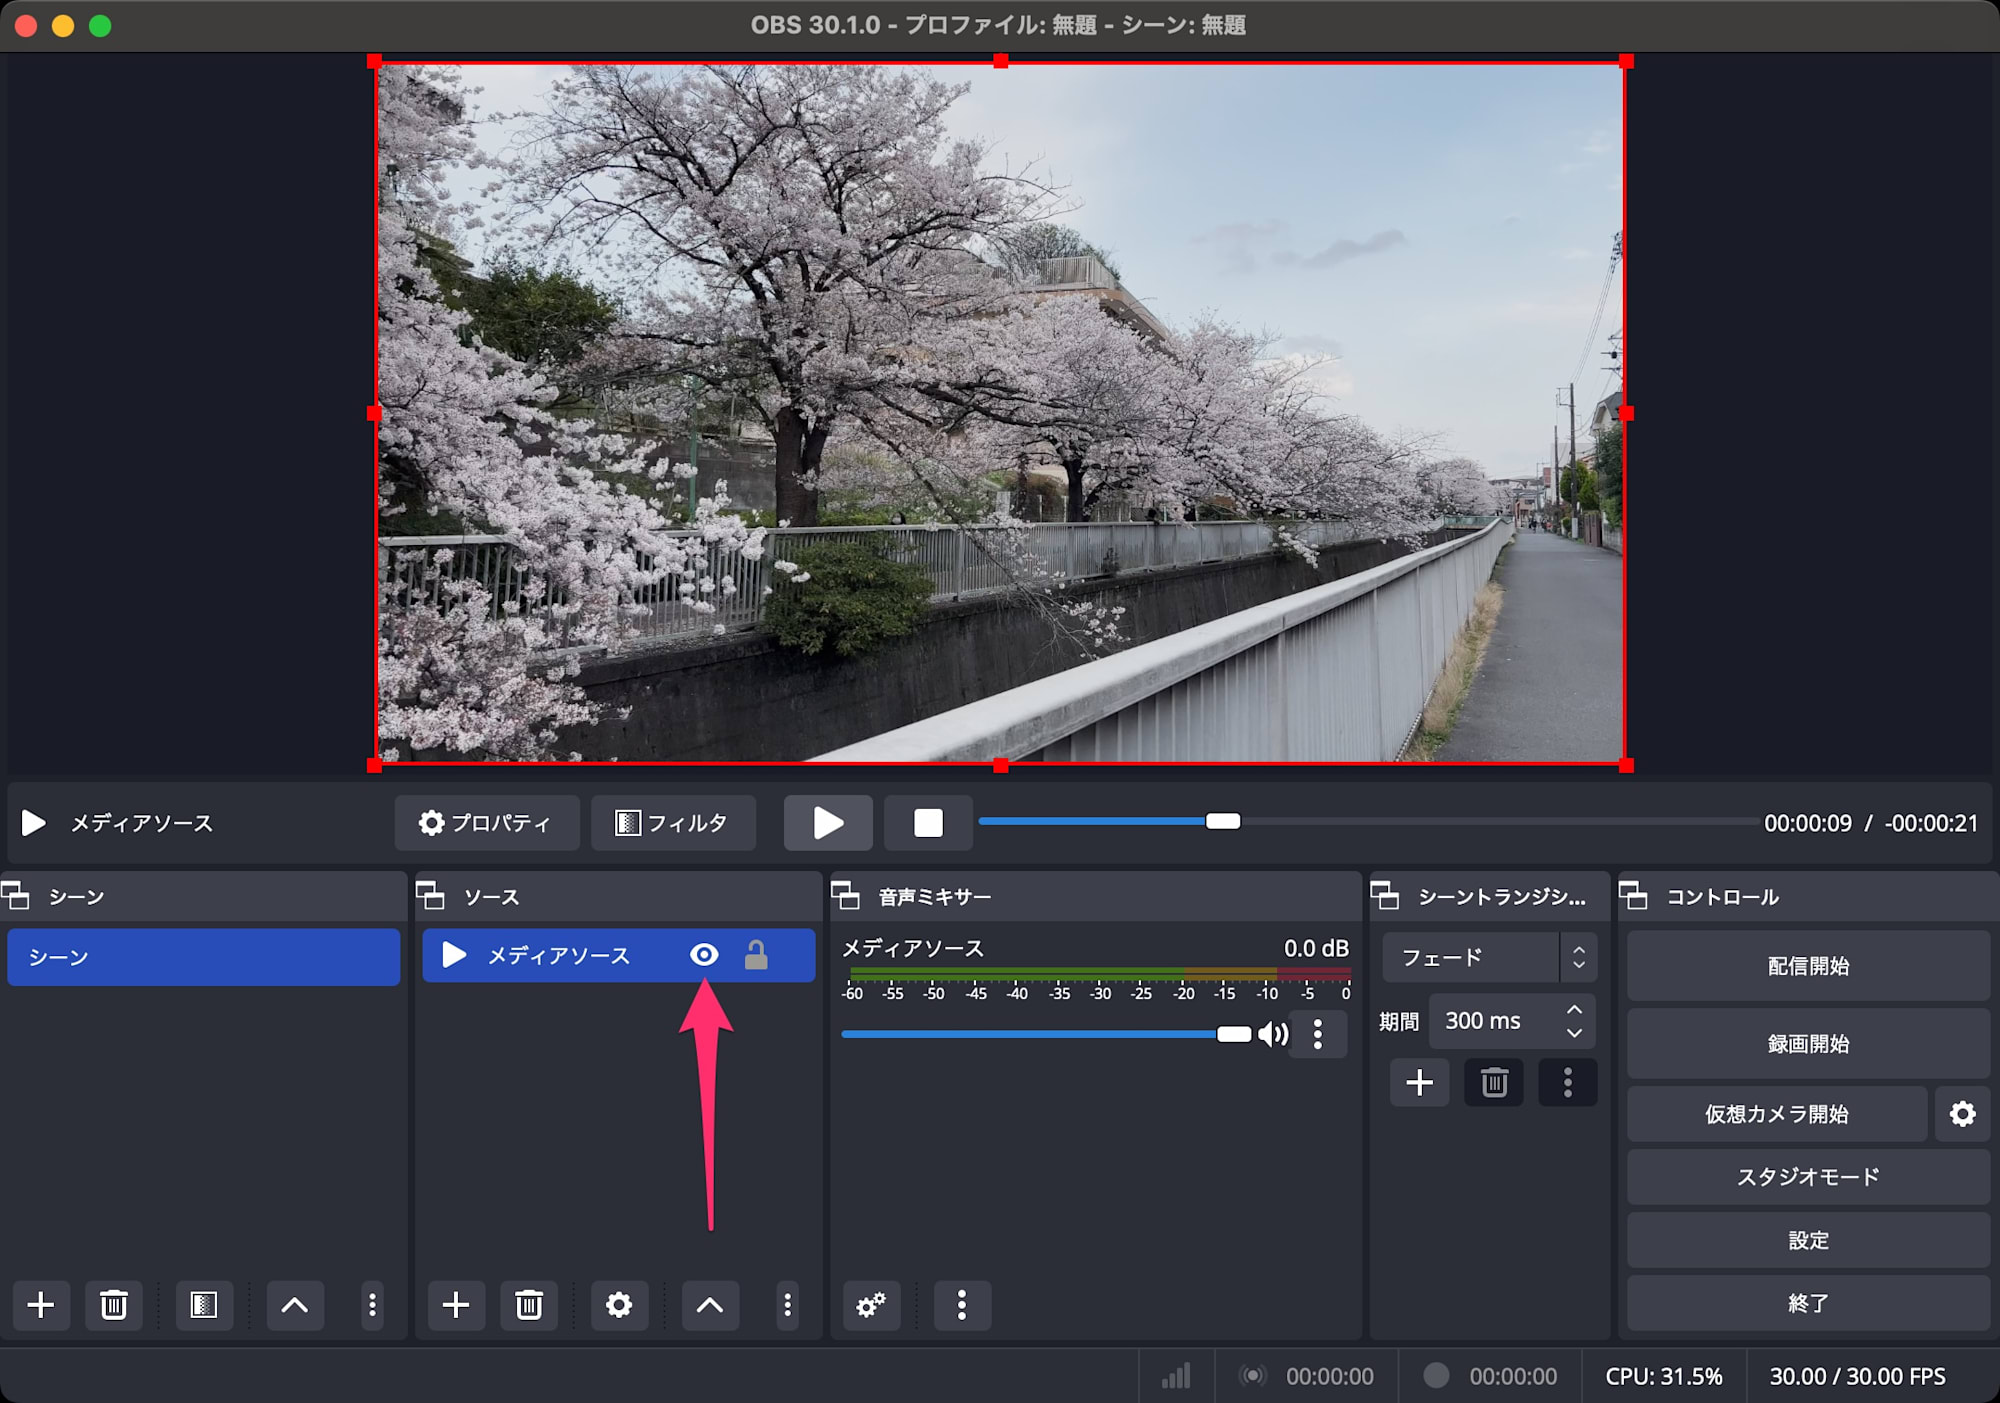Enable スタジオモード
This screenshot has height=1403, width=2000.
1808,1177
